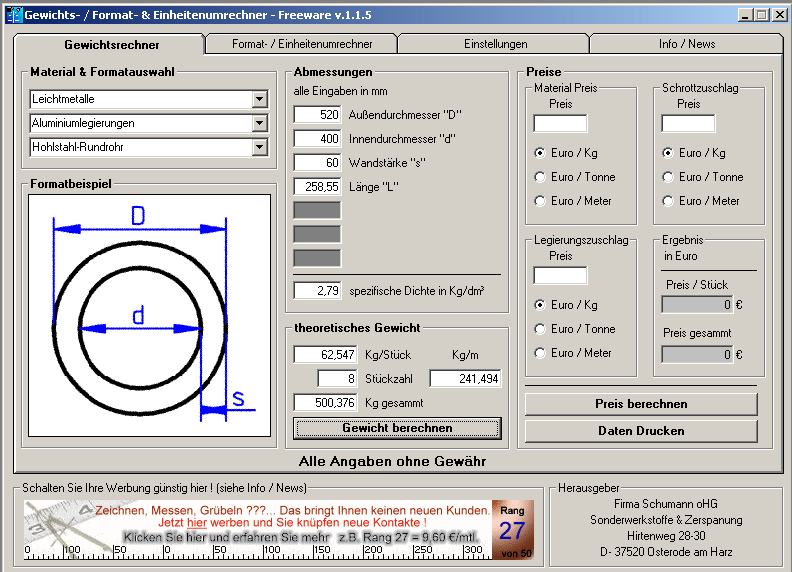
Task: Click the Kg/Stück weight field
Action: pyautogui.click(x=325, y=355)
